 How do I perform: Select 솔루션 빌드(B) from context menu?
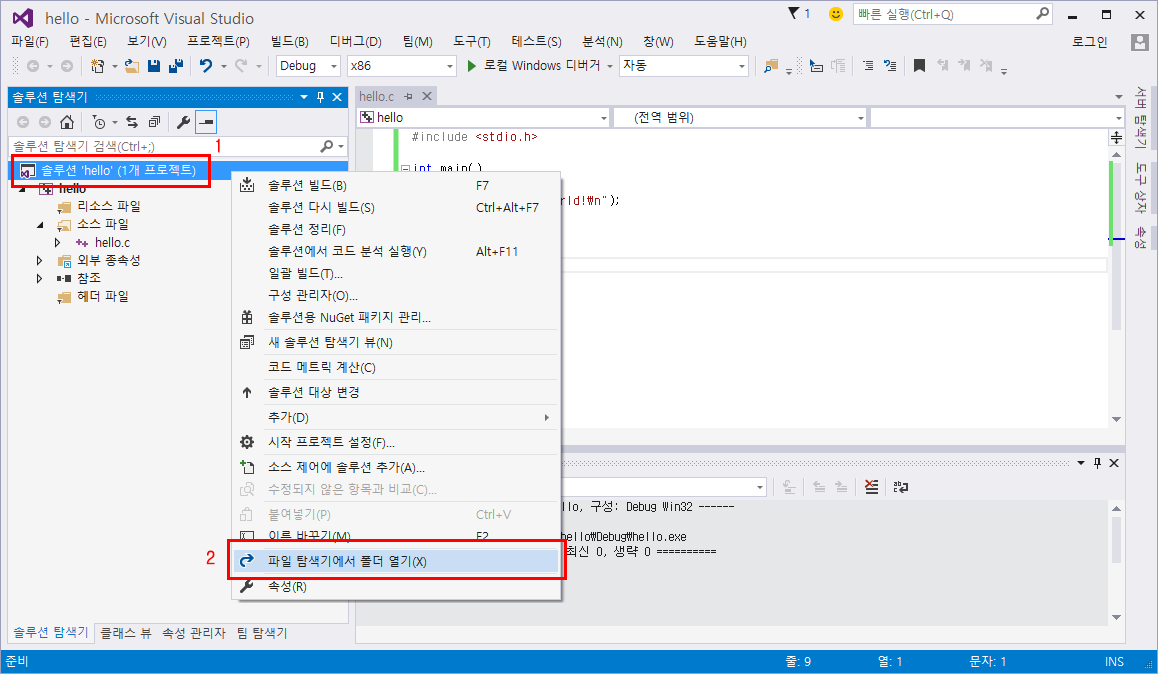[397, 185]
